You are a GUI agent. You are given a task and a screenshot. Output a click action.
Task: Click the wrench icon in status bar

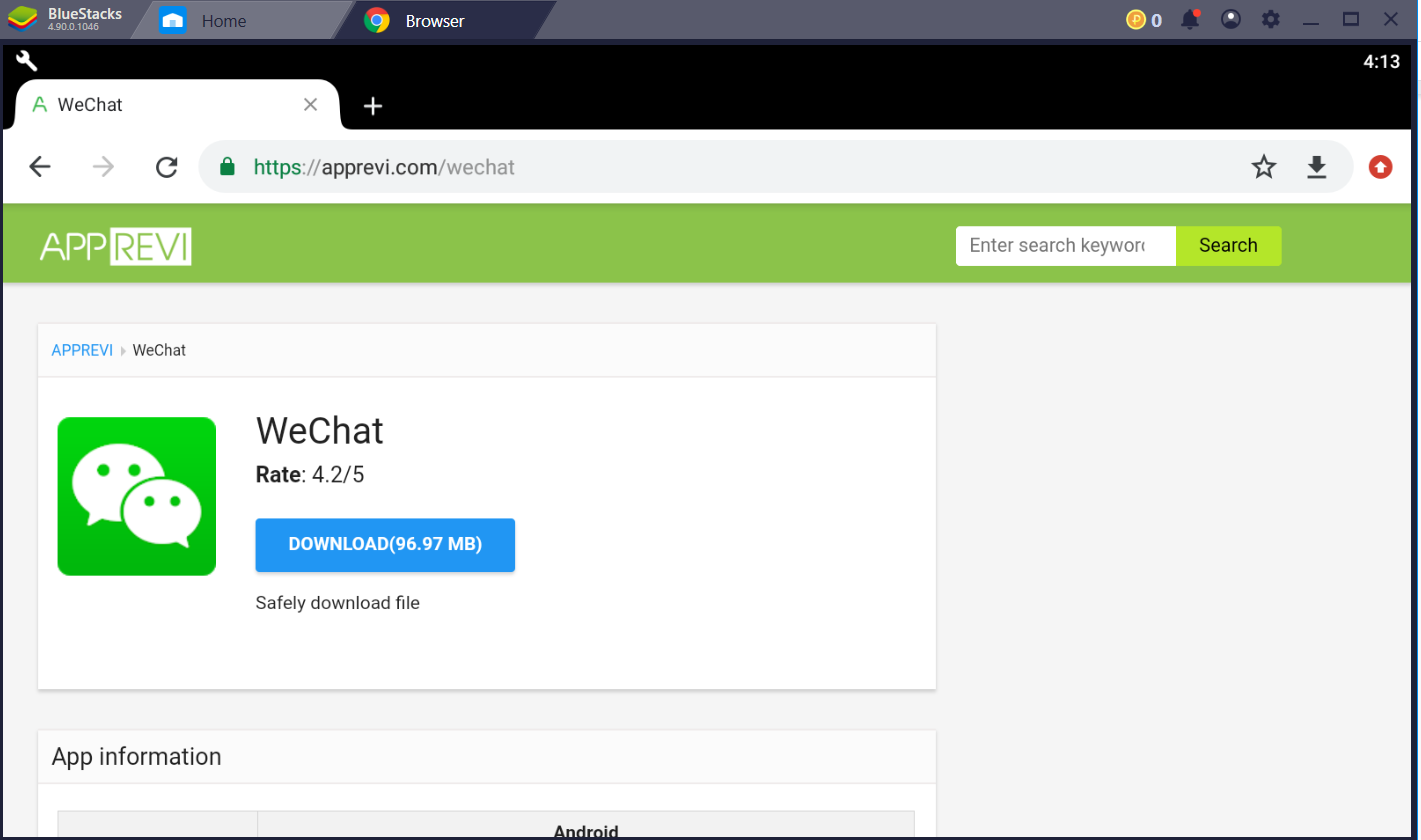27,61
